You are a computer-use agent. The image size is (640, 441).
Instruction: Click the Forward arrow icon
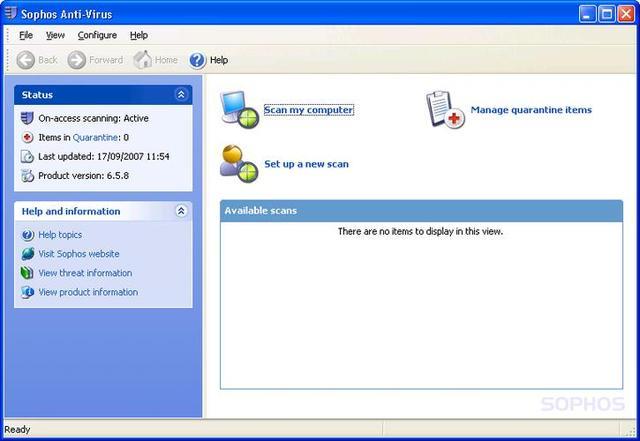[x=77, y=60]
